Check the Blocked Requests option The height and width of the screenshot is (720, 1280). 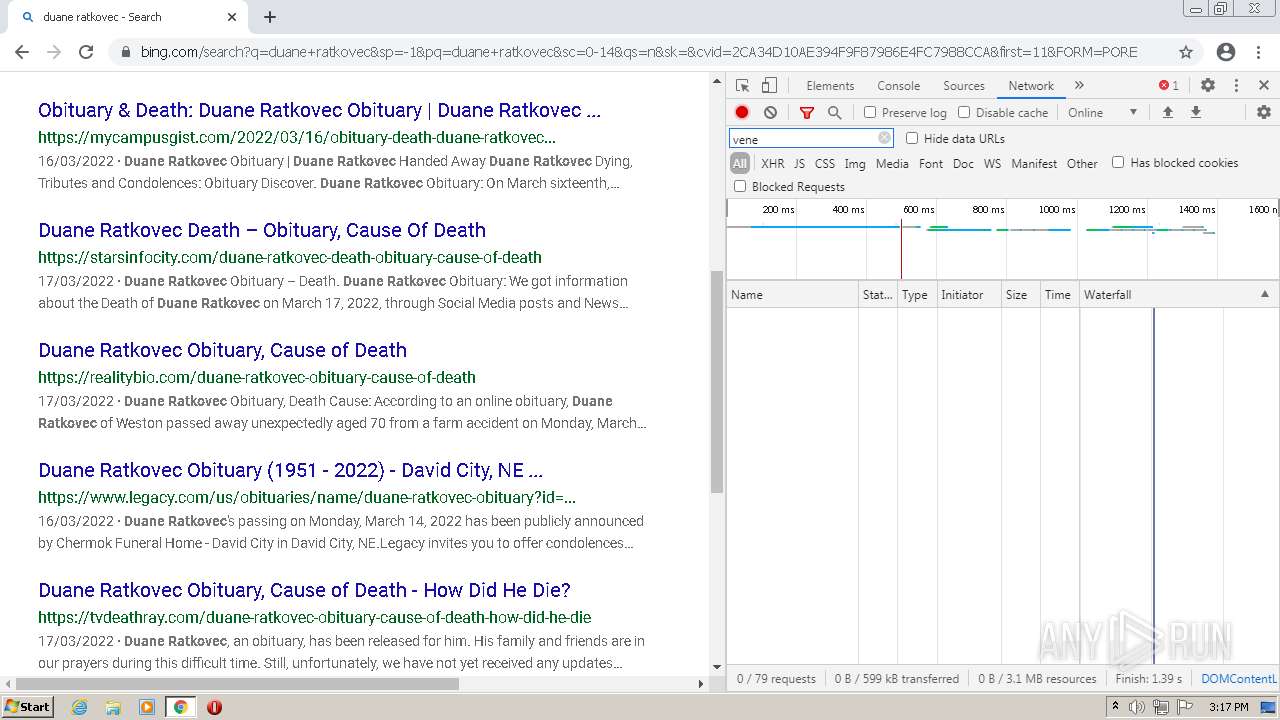(740, 187)
